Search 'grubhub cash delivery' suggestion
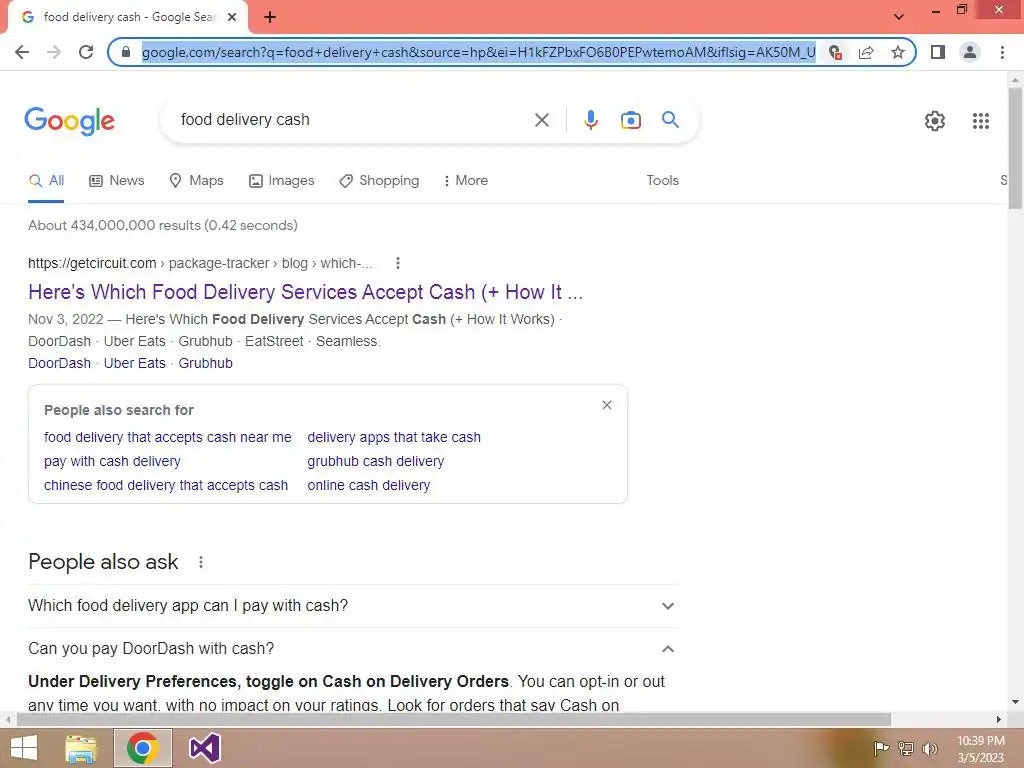The width and height of the screenshot is (1024, 768). pyautogui.click(x=376, y=462)
